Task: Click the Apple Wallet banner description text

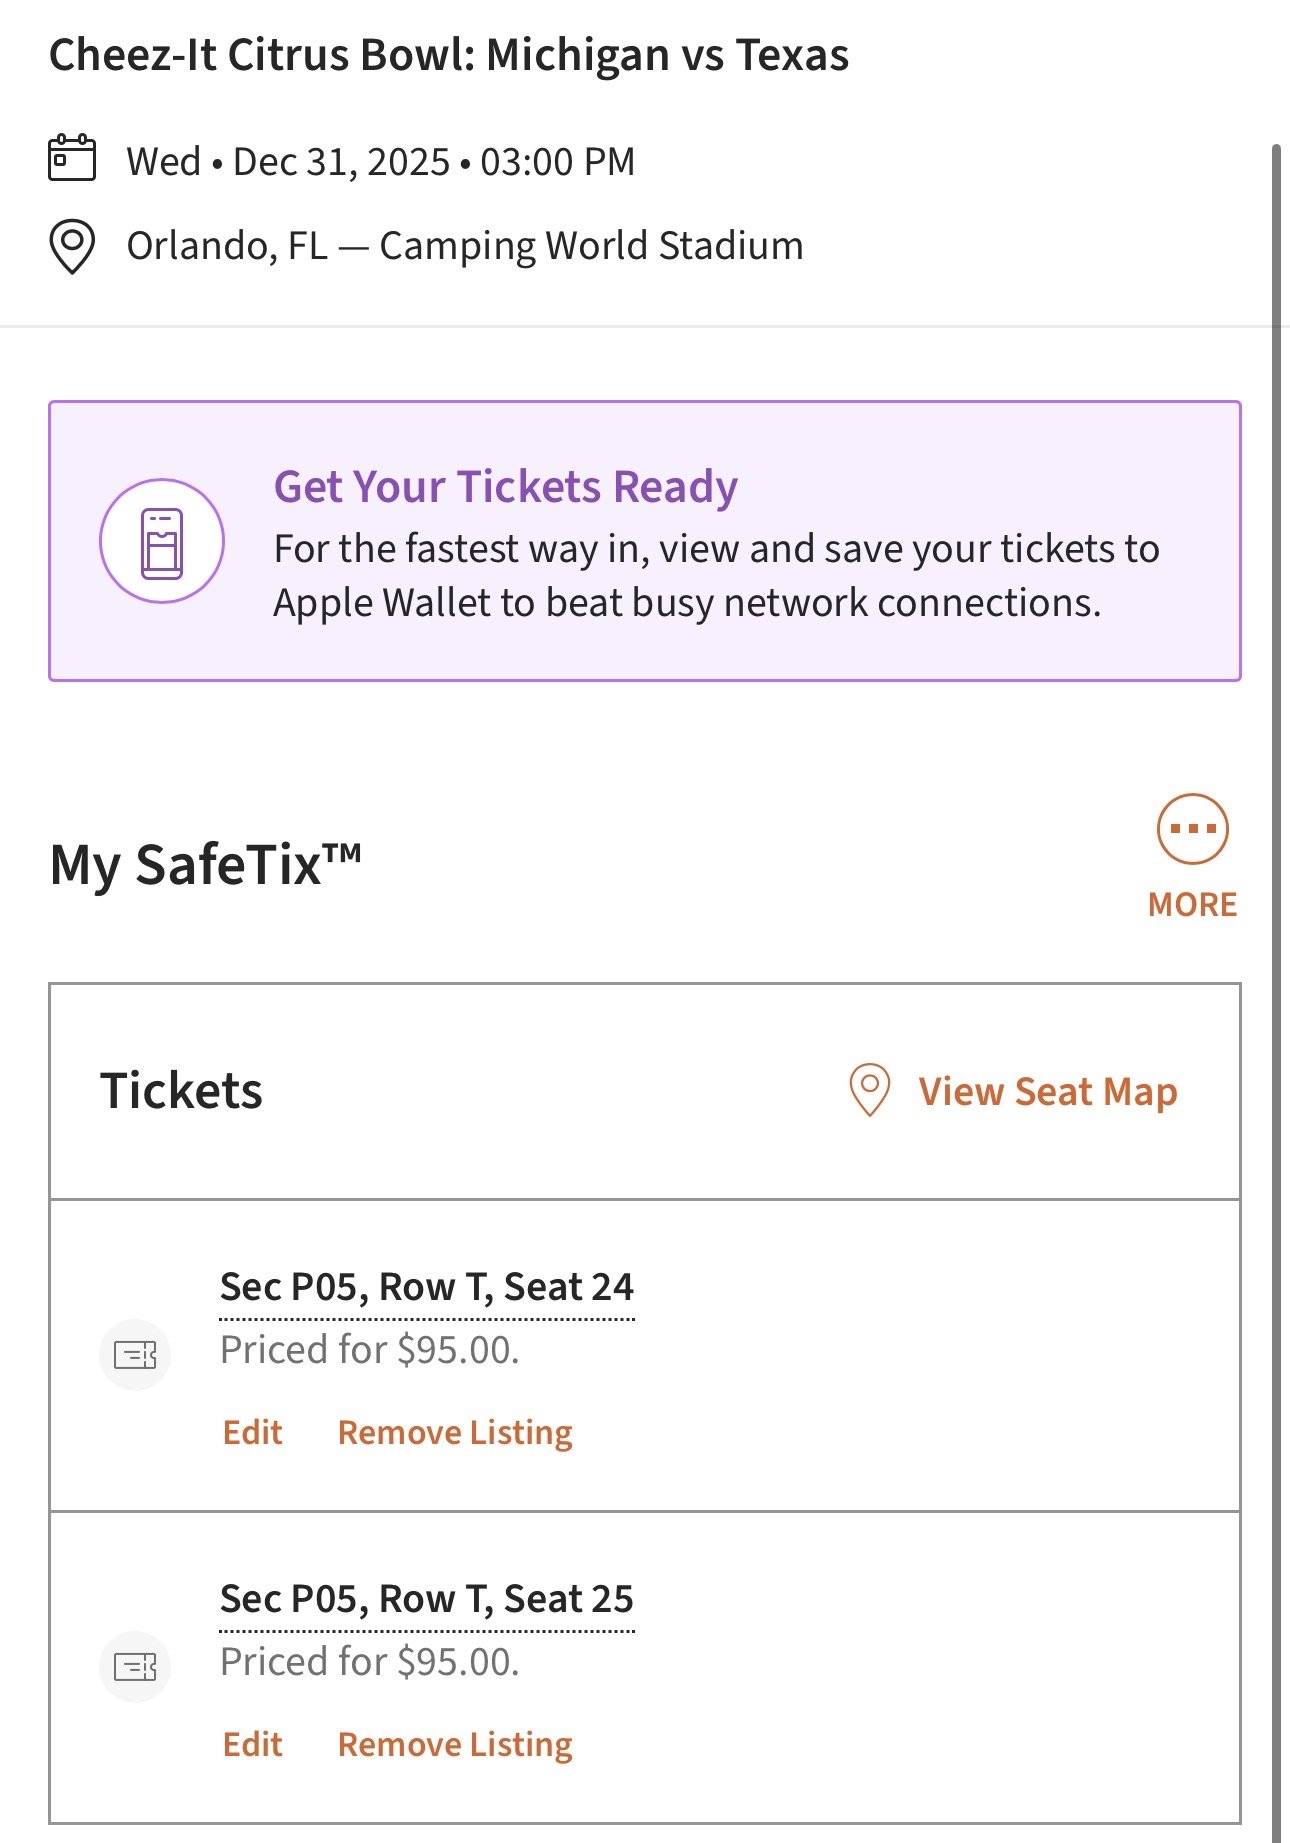Action: 716,576
